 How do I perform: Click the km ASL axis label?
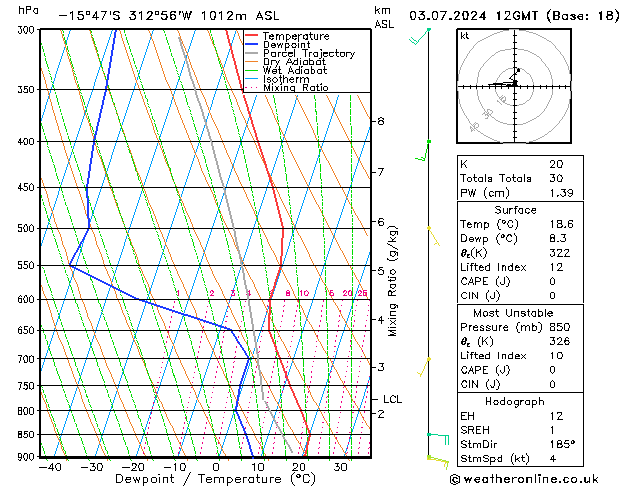click(384, 18)
